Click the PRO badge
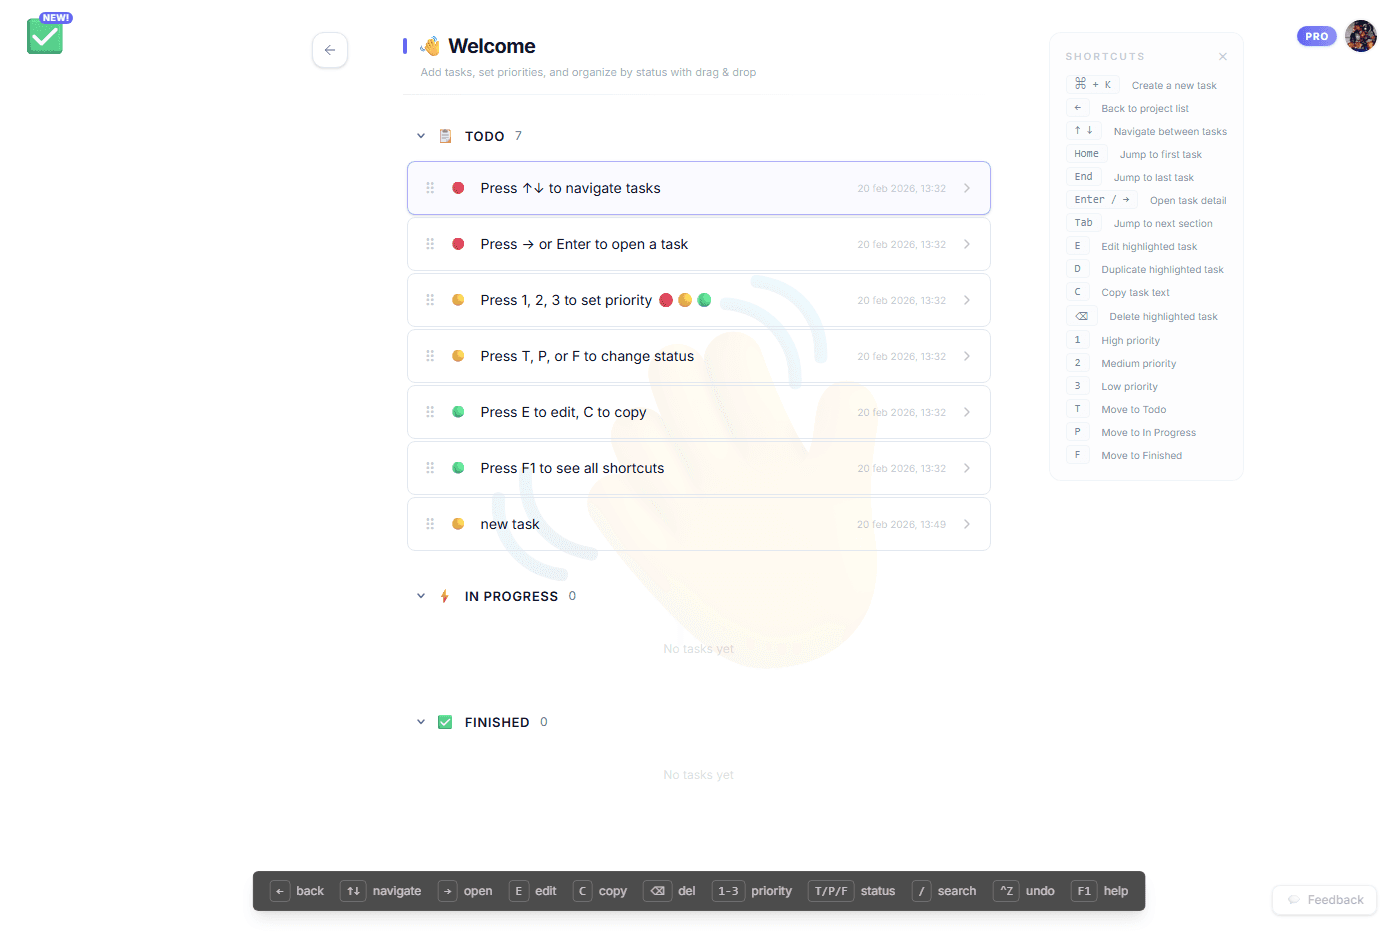Viewport: 1397px width, 935px height. (1317, 35)
